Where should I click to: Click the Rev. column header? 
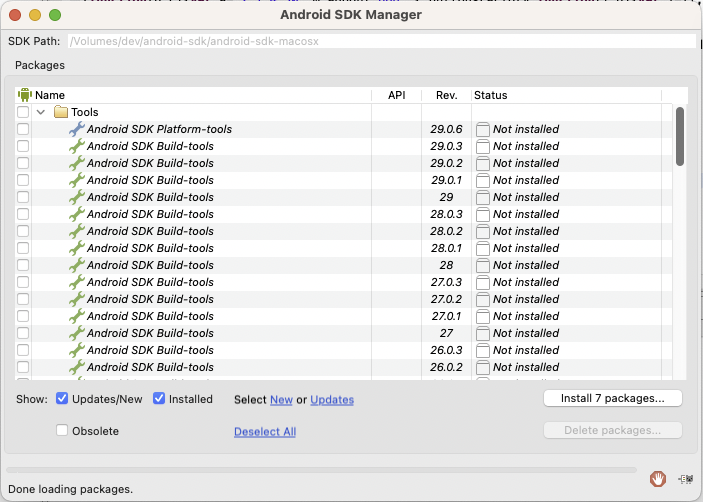click(447, 95)
